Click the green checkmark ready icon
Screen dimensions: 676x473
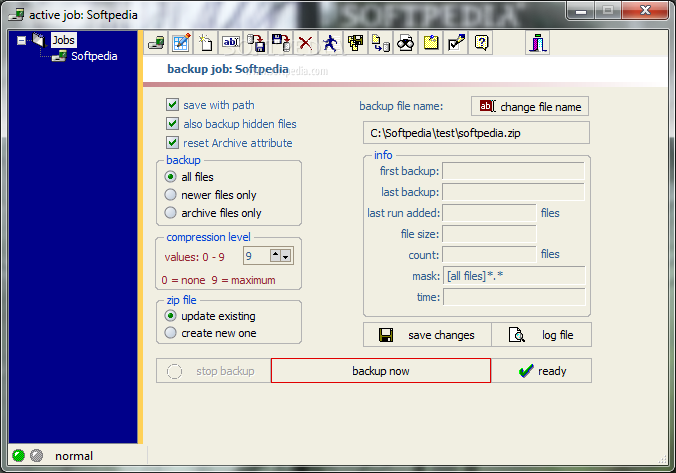[526, 371]
